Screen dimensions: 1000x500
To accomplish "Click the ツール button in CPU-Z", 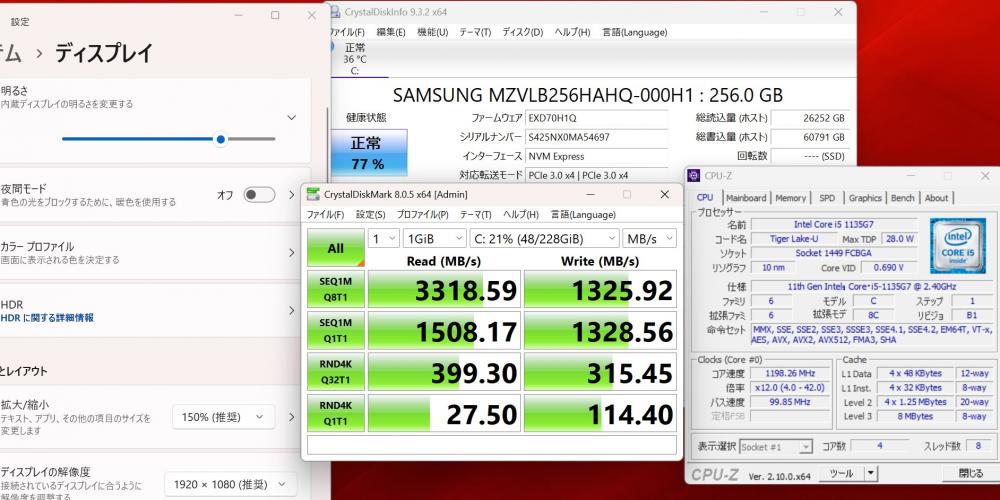I will click(841, 473).
